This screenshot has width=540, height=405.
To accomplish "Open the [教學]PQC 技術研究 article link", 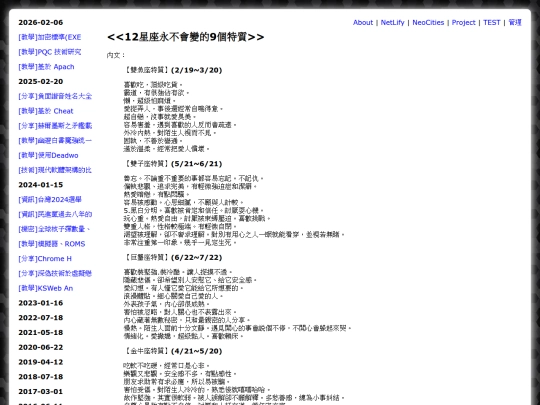I will point(50,52).
